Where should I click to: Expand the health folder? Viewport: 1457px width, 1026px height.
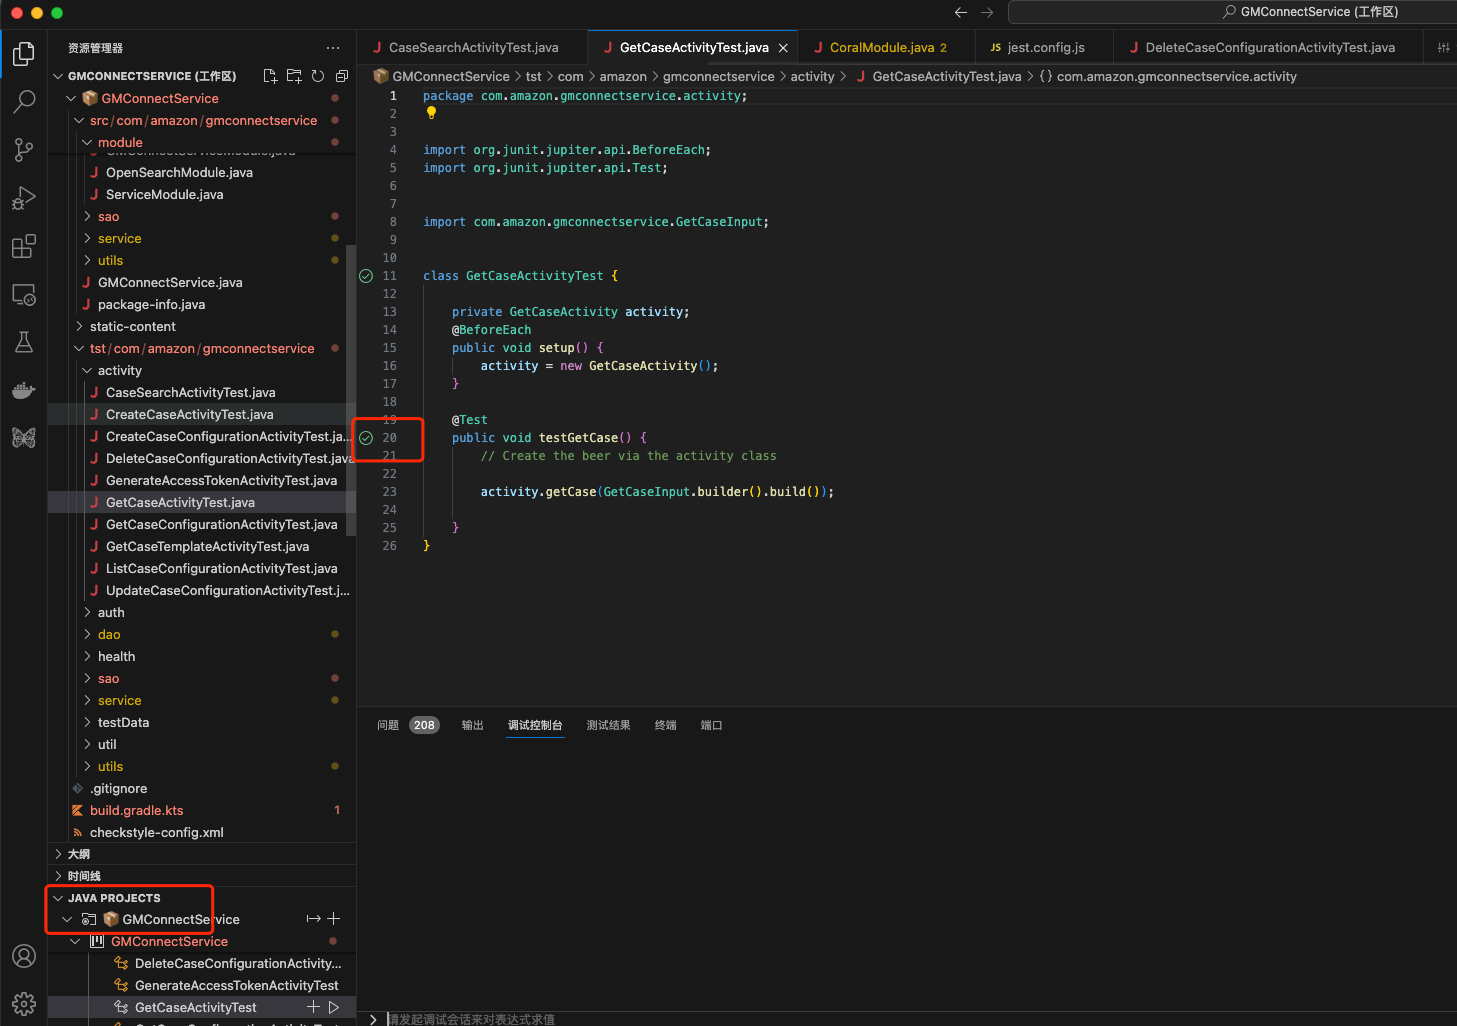click(x=87, y=656)
